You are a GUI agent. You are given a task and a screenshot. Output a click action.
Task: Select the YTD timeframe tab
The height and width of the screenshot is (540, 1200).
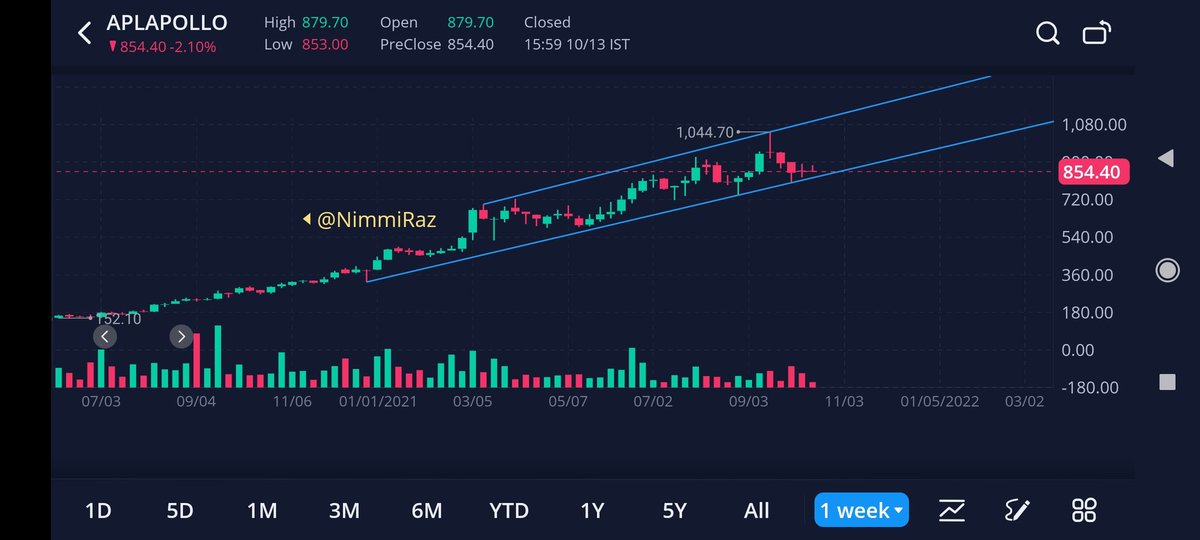[509, 510]
